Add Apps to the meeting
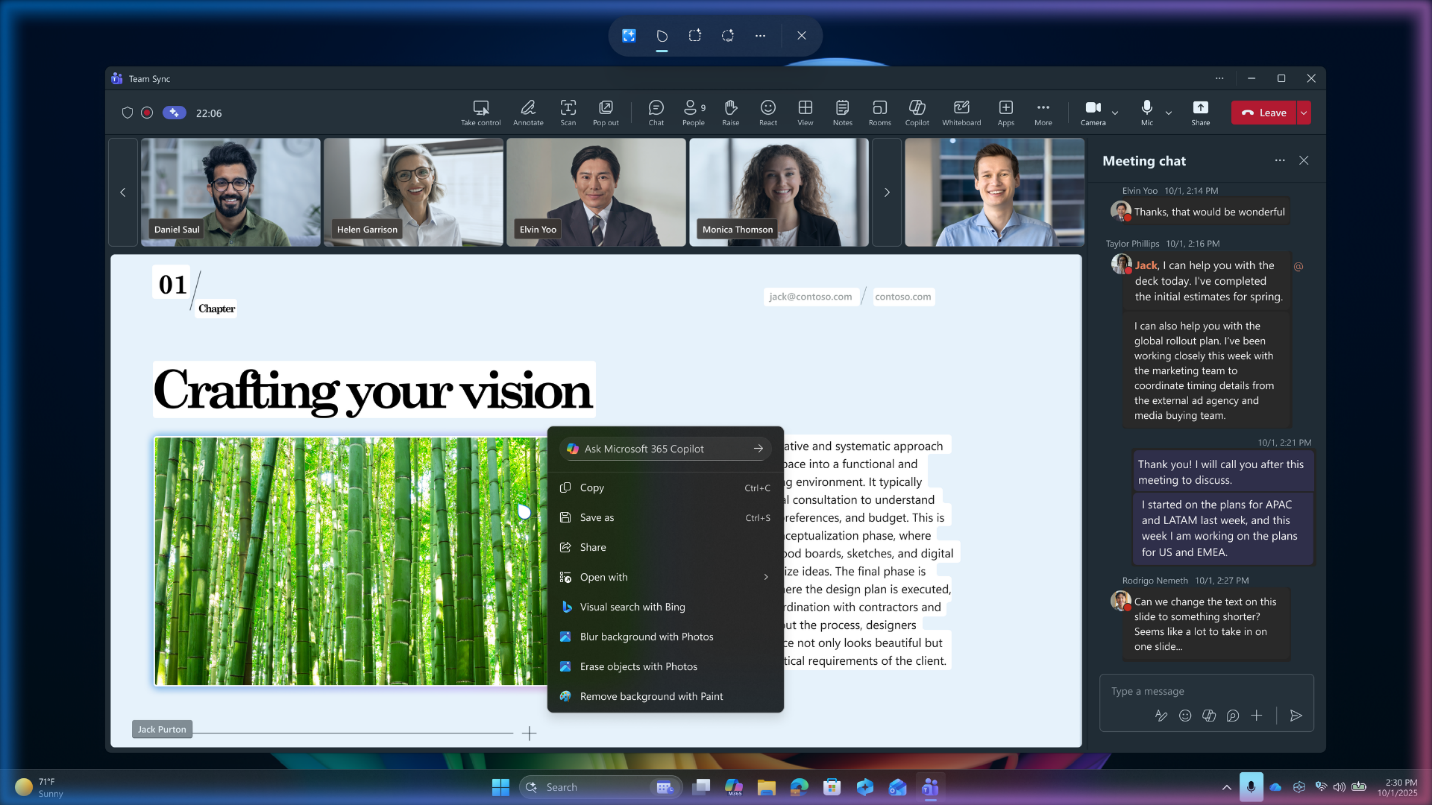This screenshot has width=1432, height=805. click(1006, 112)
